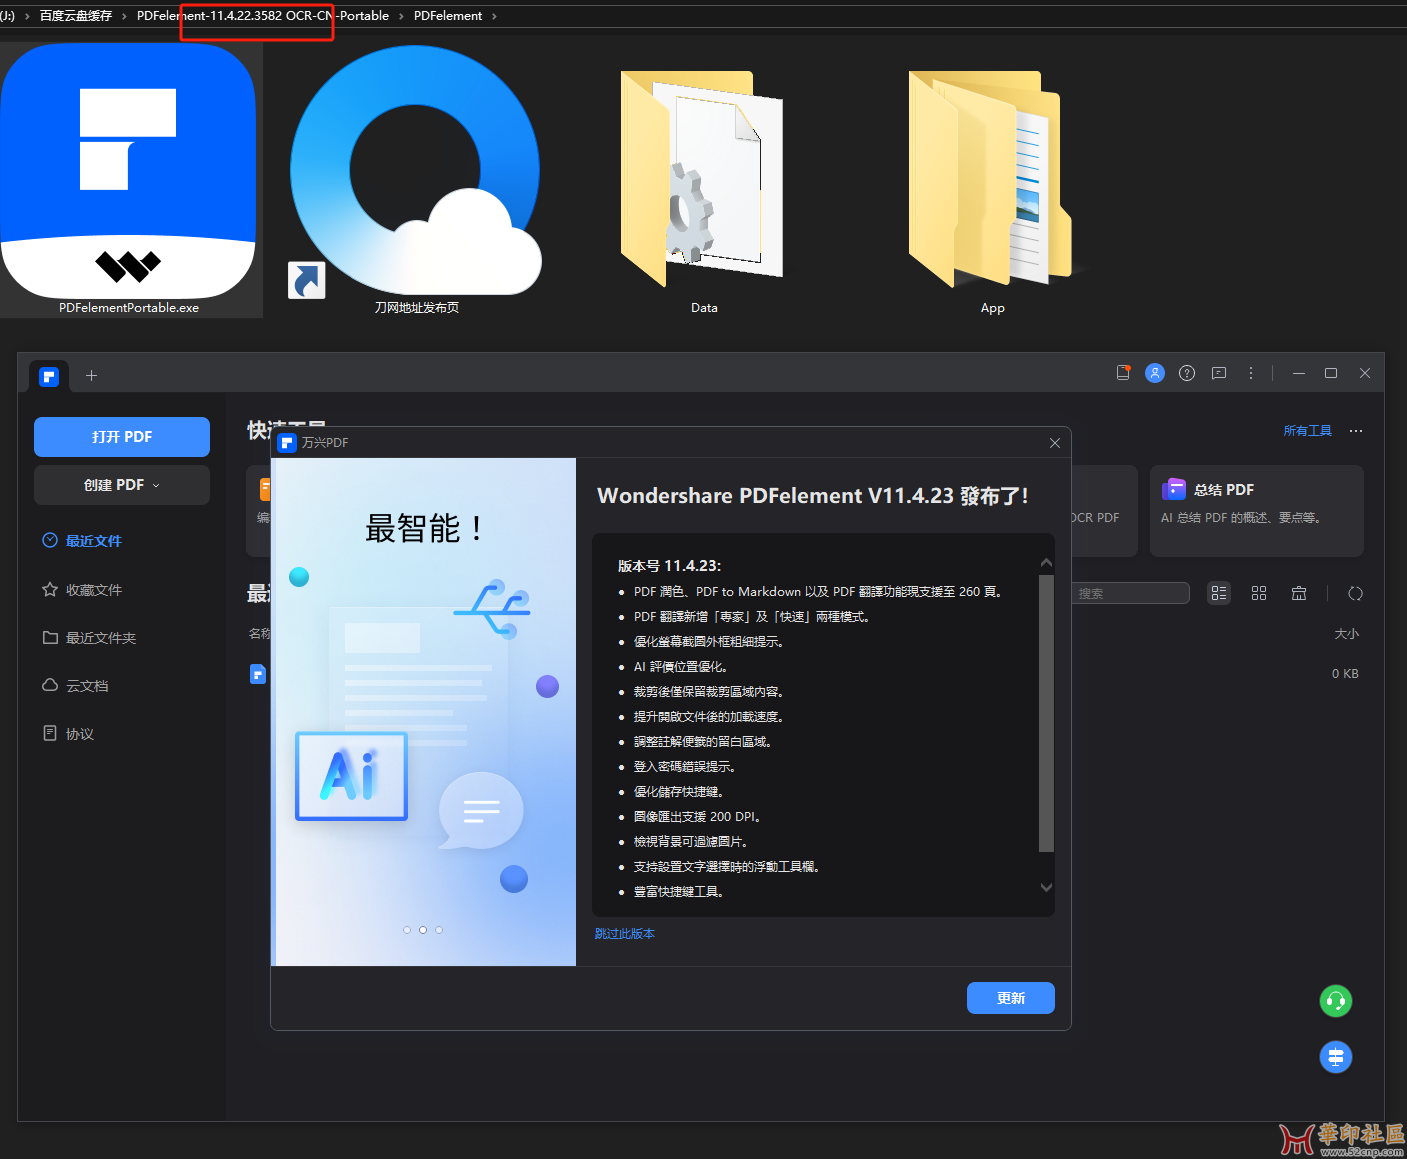Viewport: 1407px width, 1159px height.
Task: Click the 跳过此版本 skip version link
Action: click(624, 934)
